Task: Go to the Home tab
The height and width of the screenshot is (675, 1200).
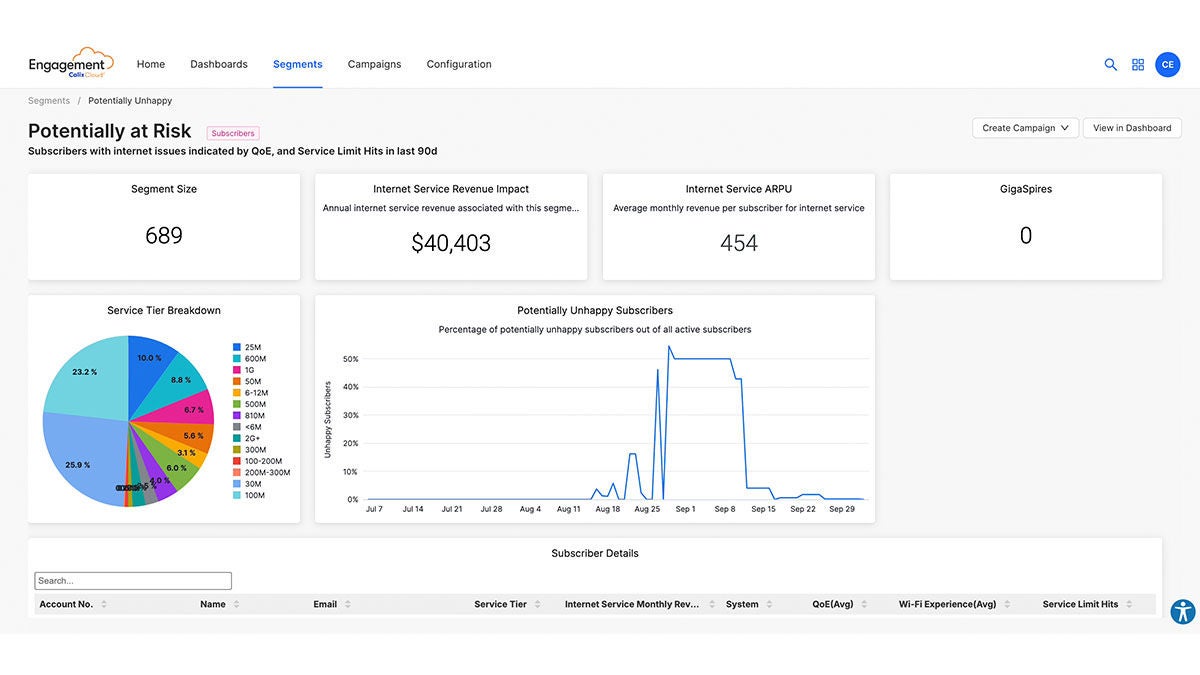Action: (x=150, y=63)
